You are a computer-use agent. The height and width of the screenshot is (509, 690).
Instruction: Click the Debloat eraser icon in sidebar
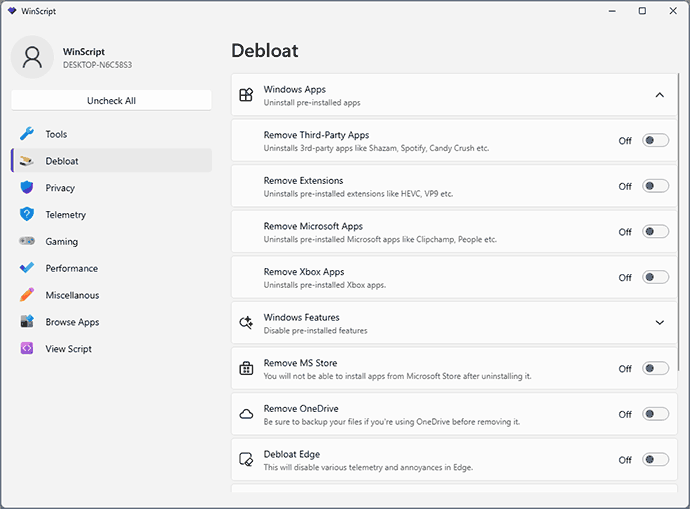(x=27, y=161)
